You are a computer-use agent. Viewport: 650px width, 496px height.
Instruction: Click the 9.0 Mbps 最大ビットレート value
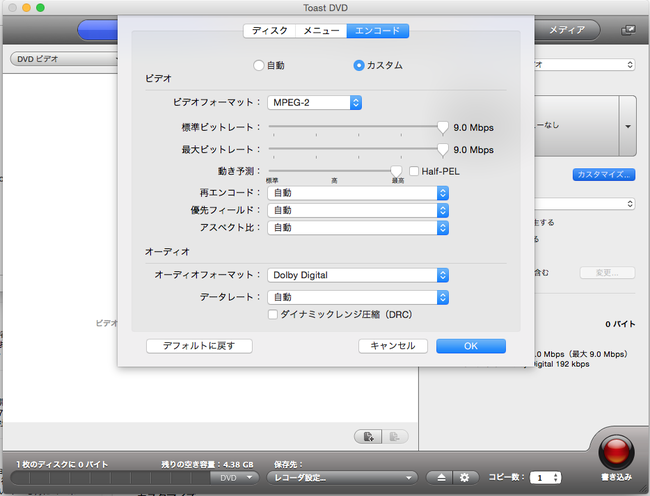(x=473, y=150)
